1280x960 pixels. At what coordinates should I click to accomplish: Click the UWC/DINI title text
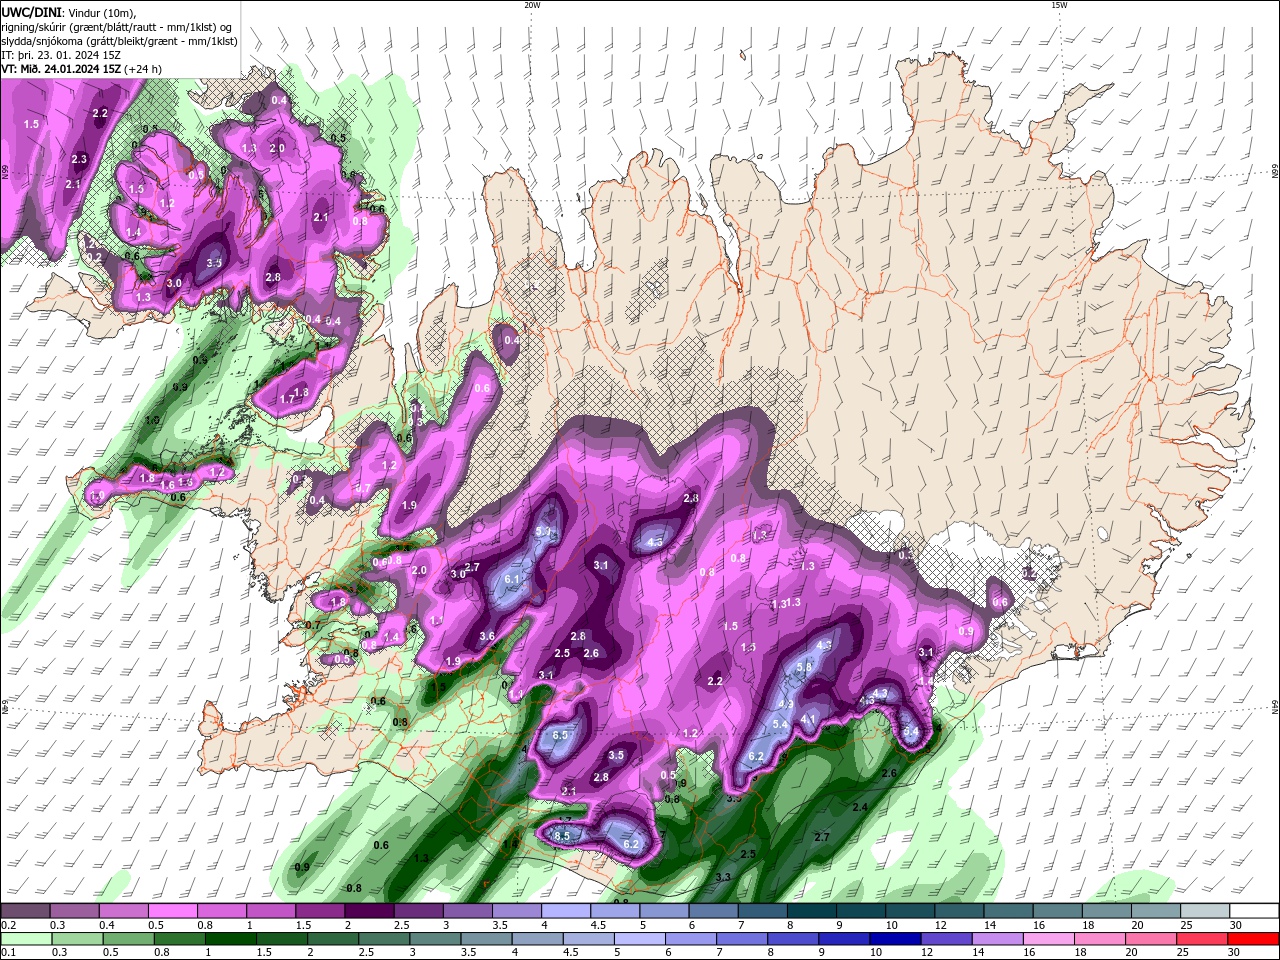tap(32, 12)
